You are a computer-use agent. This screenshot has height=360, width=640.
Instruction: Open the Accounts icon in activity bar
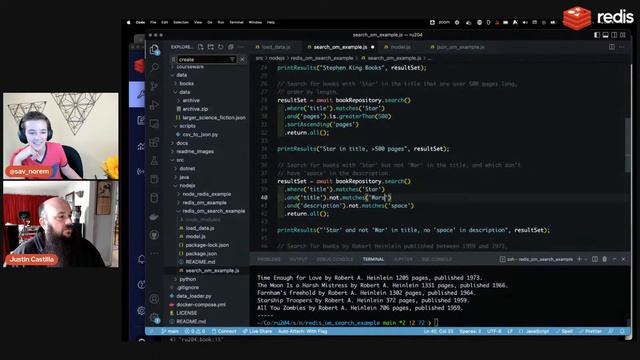(x=154, y=299)
